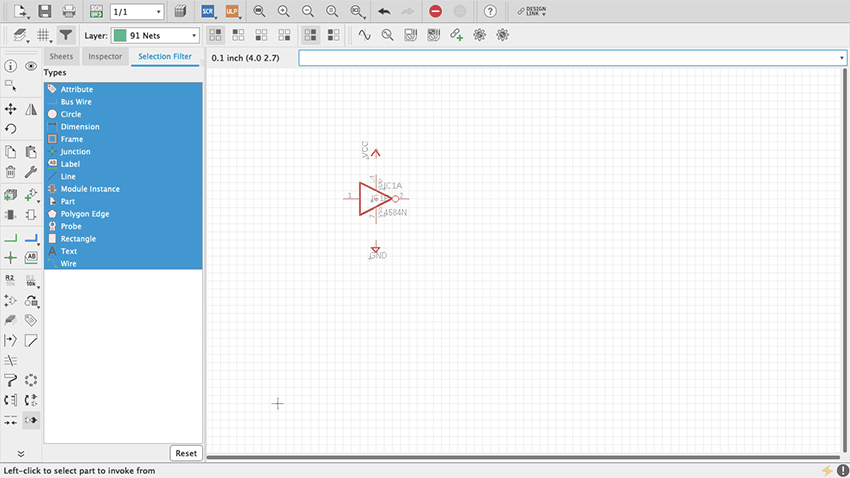
Task: Click the Undo arrow
Action: [x=384, y=11]
